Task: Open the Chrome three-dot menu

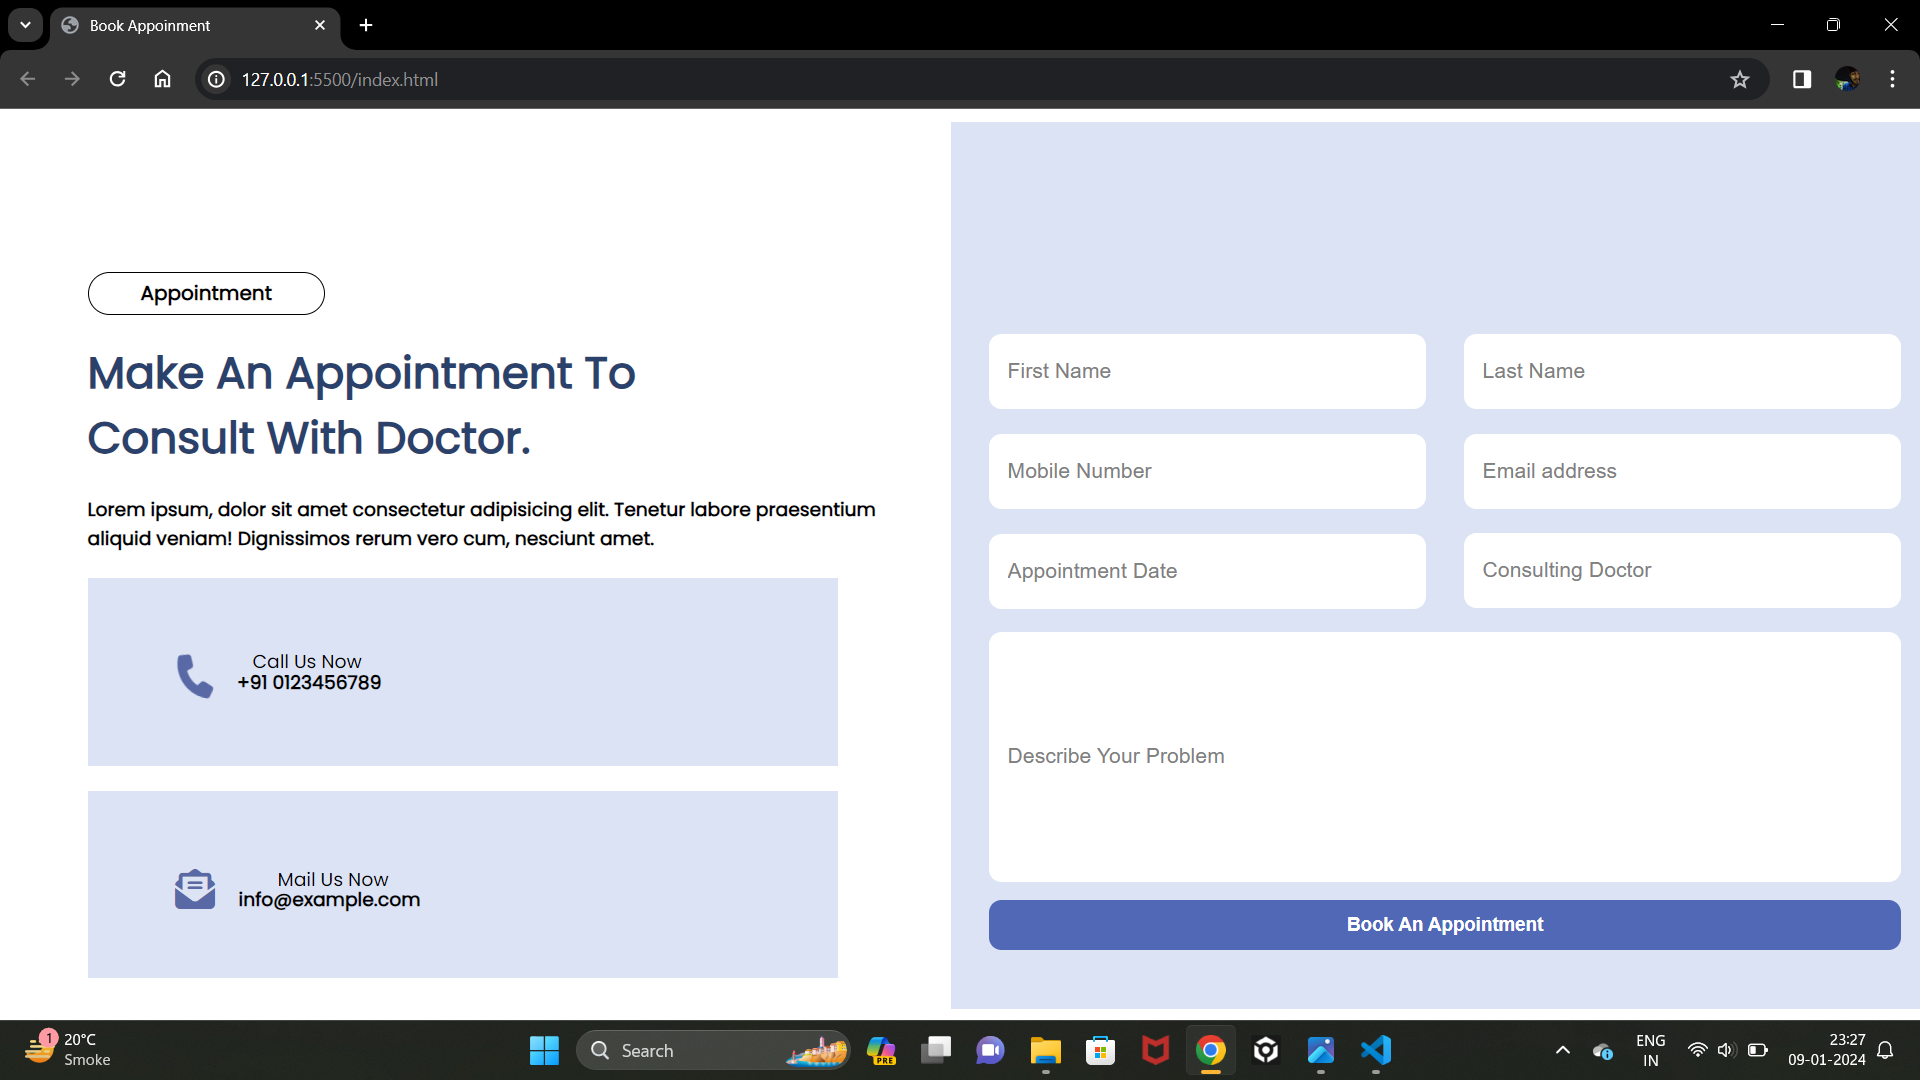Action: point(1892,79)
